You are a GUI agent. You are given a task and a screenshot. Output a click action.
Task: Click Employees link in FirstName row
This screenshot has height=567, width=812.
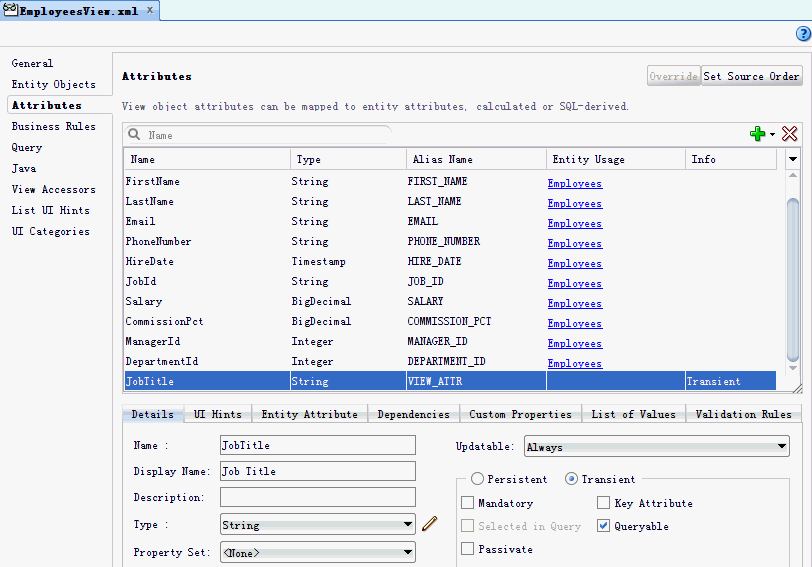(x=575, y=183)
